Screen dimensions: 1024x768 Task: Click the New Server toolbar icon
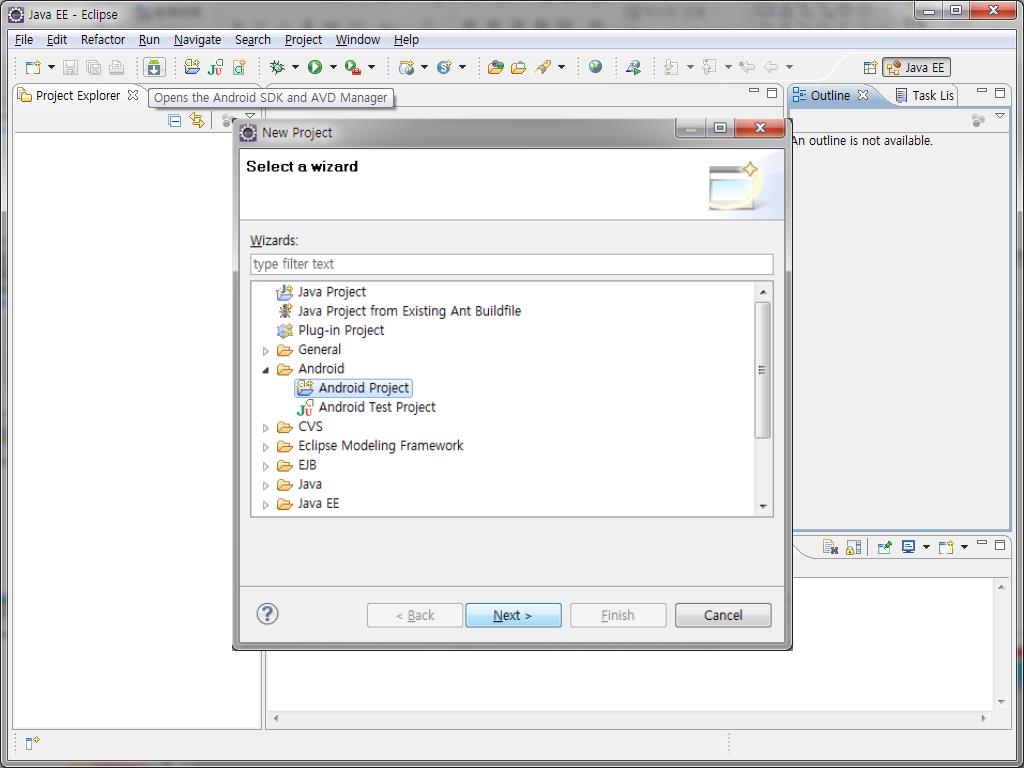406,67
